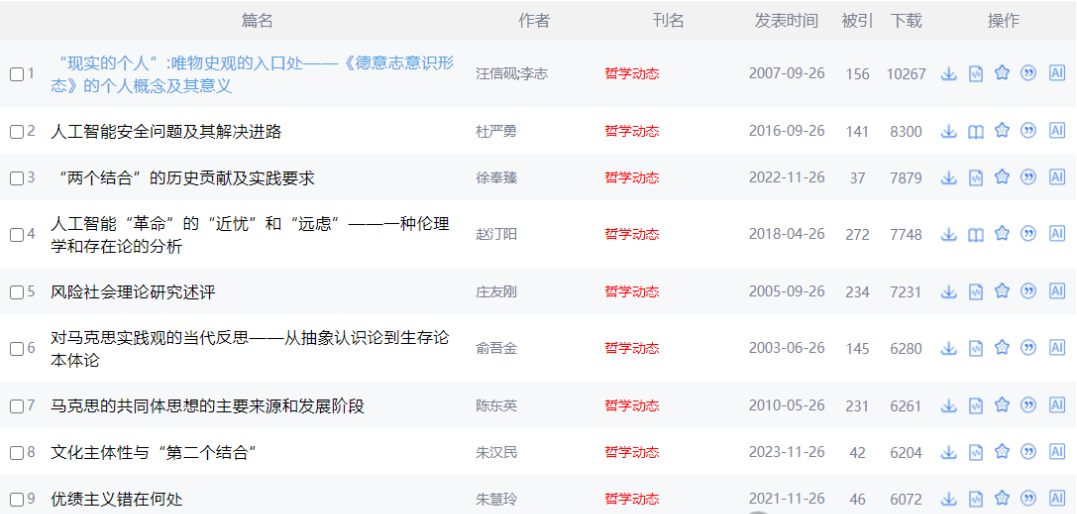The height and width of the screenshot is (514, 1077).
Task: Sort results by 下载 column header
Action: (906, 20)
